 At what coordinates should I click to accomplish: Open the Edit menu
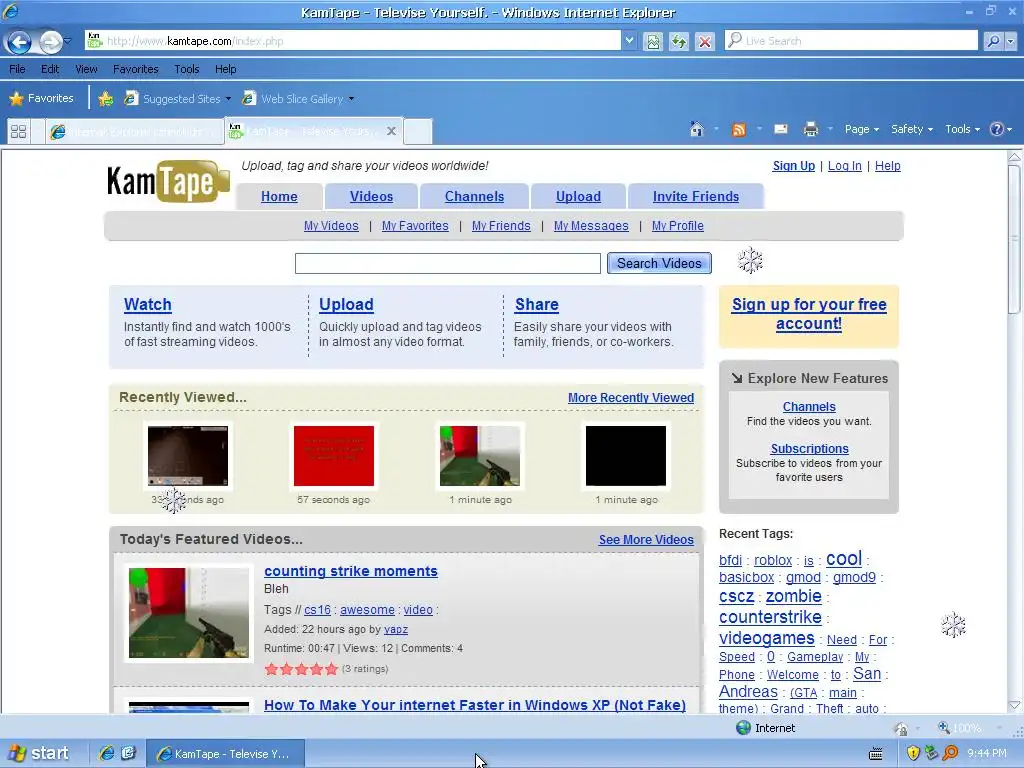click(x=50, y=69)
